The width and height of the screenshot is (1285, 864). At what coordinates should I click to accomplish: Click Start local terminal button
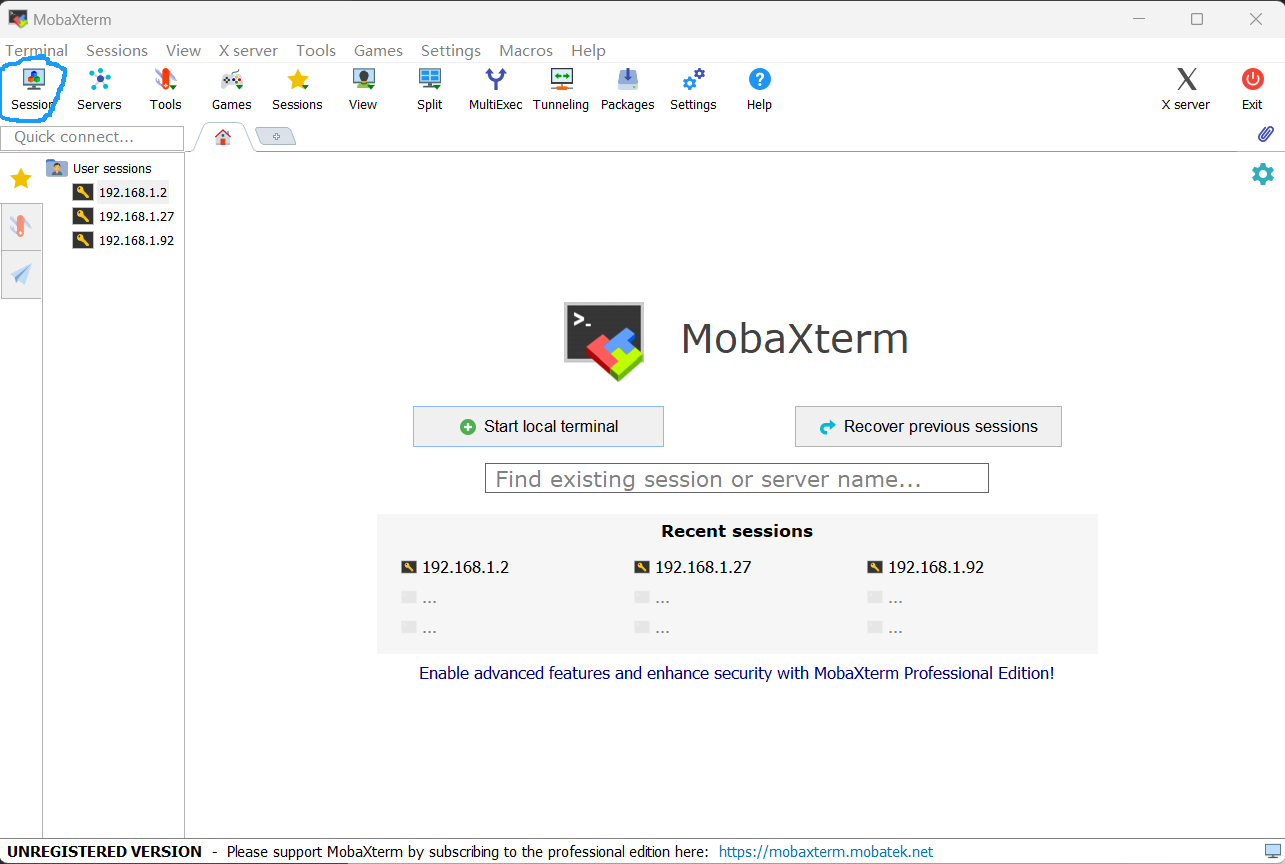(538, 426)
